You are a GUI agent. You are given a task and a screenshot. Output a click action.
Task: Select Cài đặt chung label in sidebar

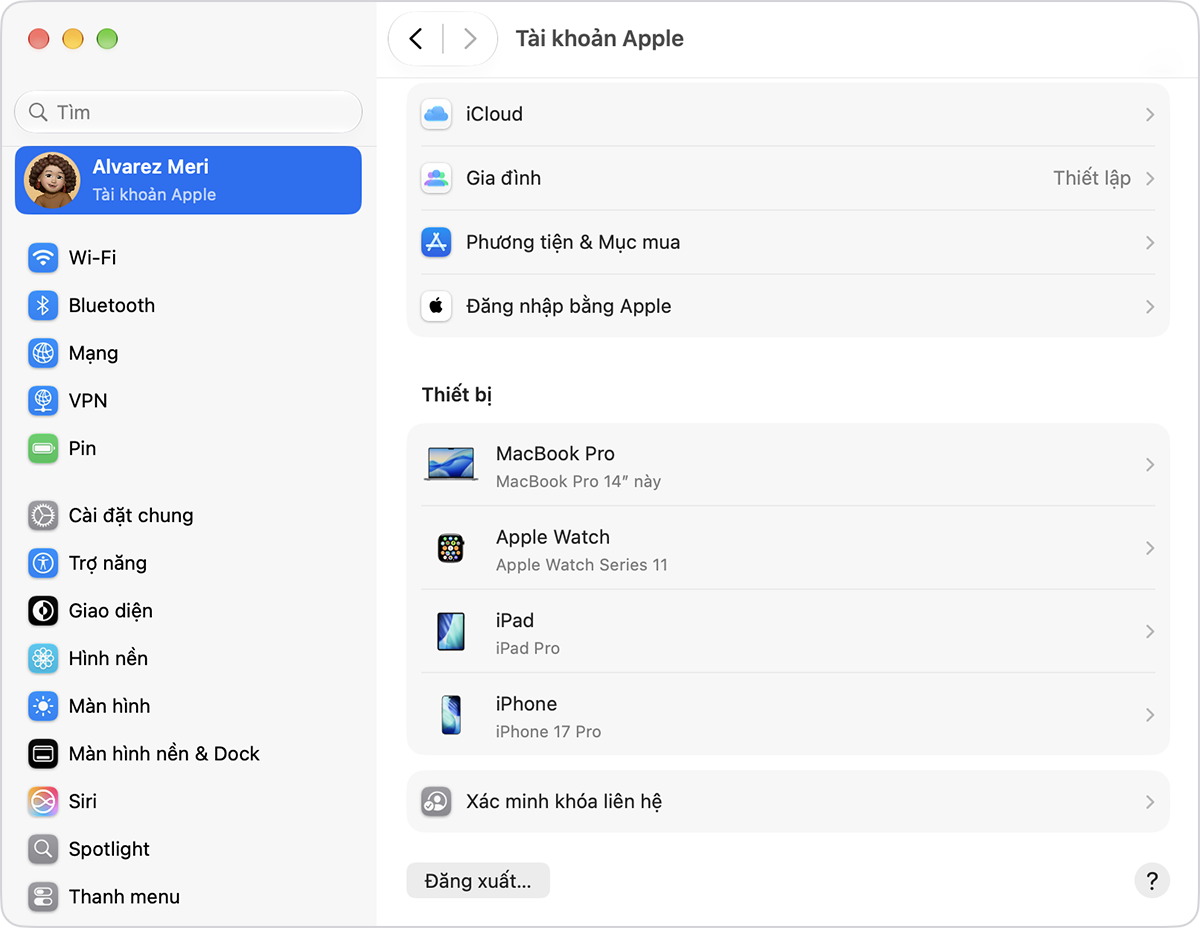(131, 516)
